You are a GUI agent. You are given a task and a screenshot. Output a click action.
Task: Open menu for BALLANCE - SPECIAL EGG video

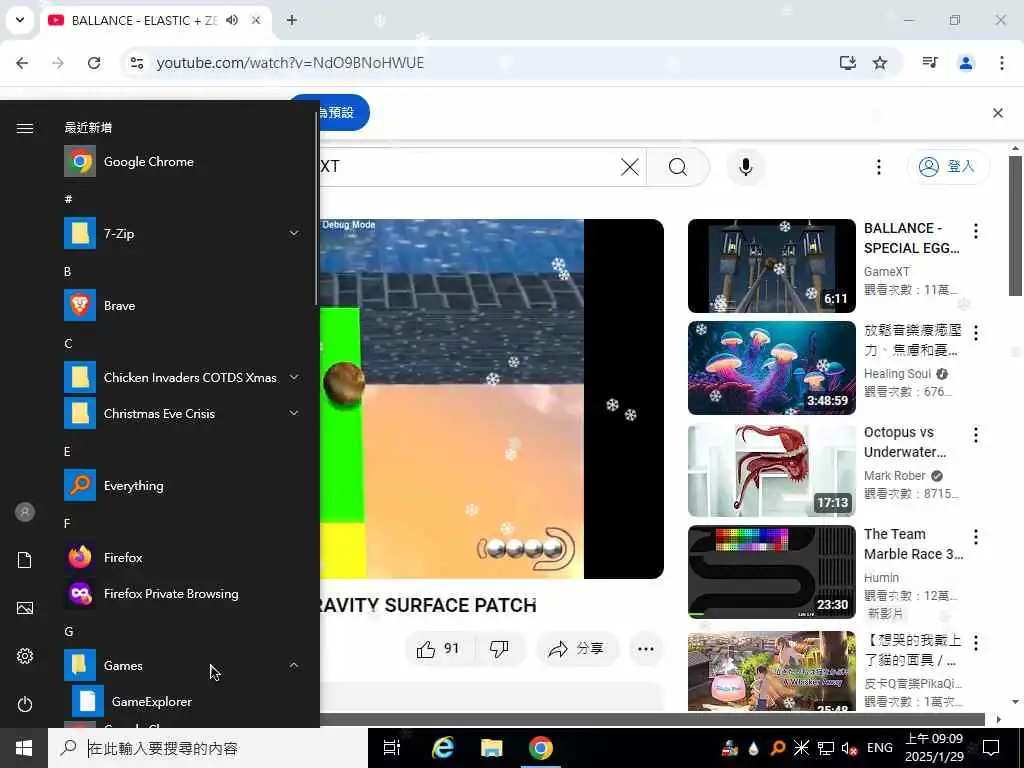tap(976, 231)
